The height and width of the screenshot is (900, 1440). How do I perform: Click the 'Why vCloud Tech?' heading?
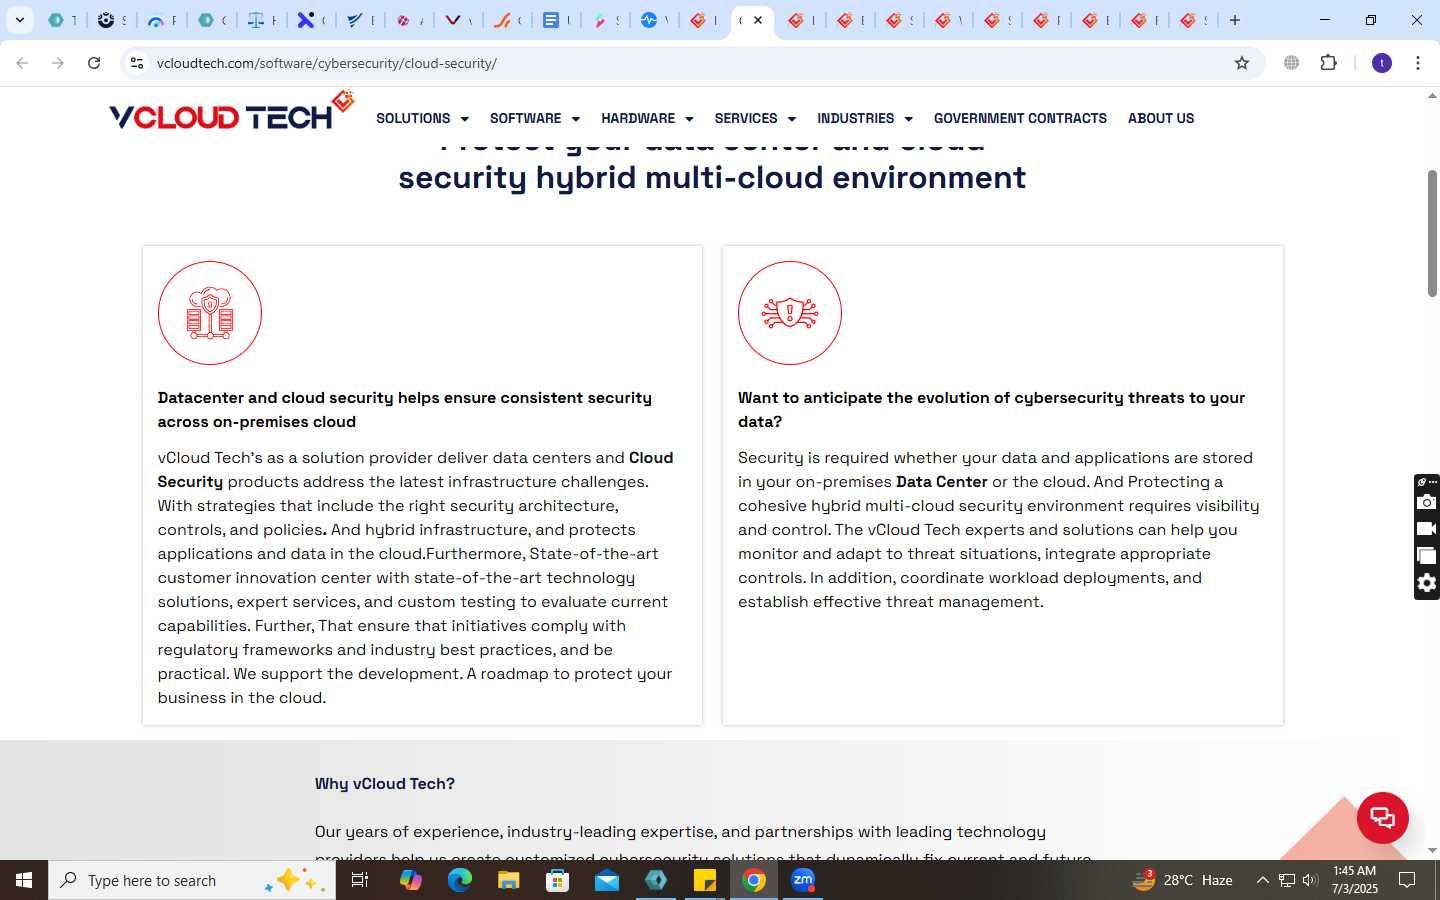(x=385, y=784)
